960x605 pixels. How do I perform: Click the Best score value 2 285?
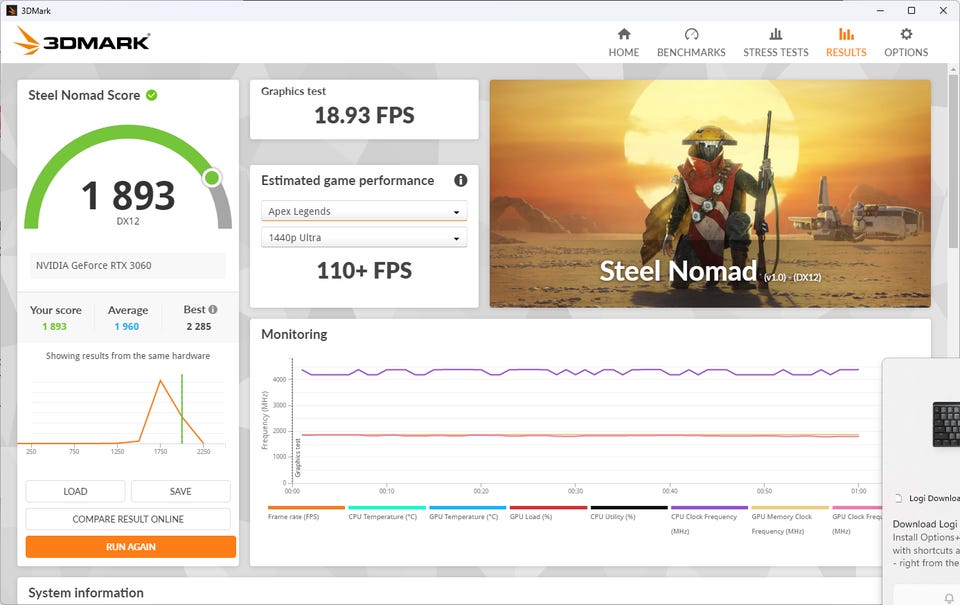tap(199, 326)
